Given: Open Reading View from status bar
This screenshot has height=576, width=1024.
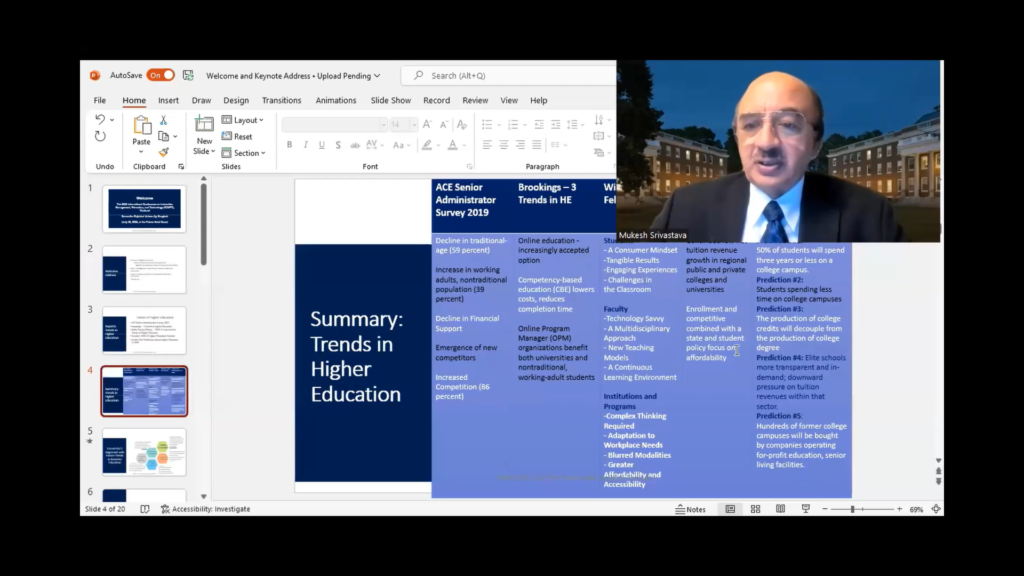Looking at the screenshot, I should 780,509.
